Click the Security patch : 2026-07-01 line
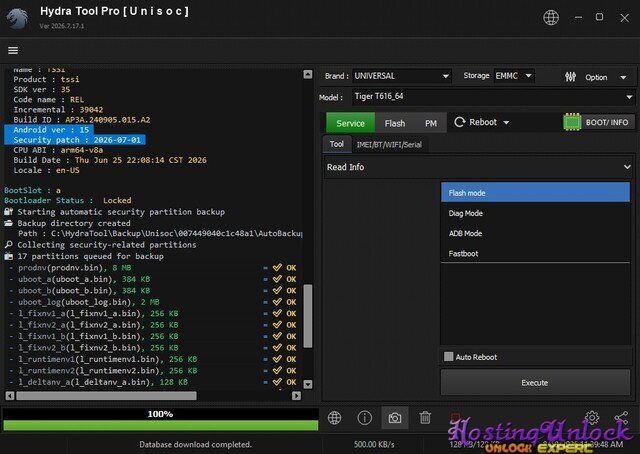The image size is (640, 454). click(x=77, y=140)
